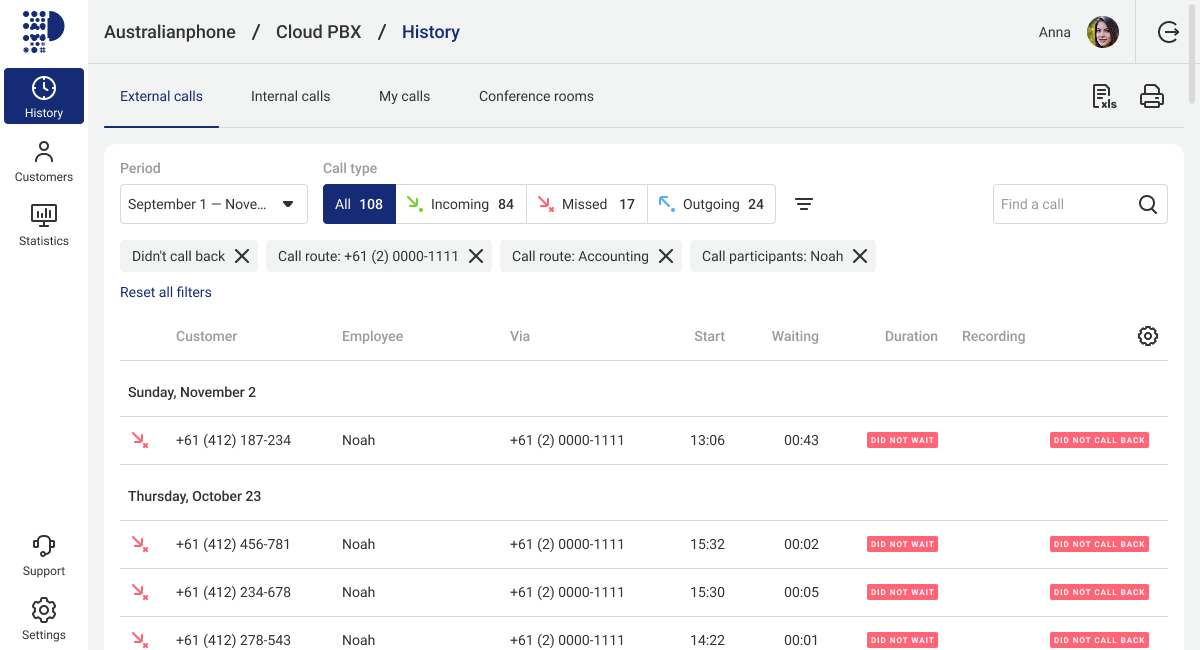Click employee Noah in 13:06 row

click(x=358, y=440)
